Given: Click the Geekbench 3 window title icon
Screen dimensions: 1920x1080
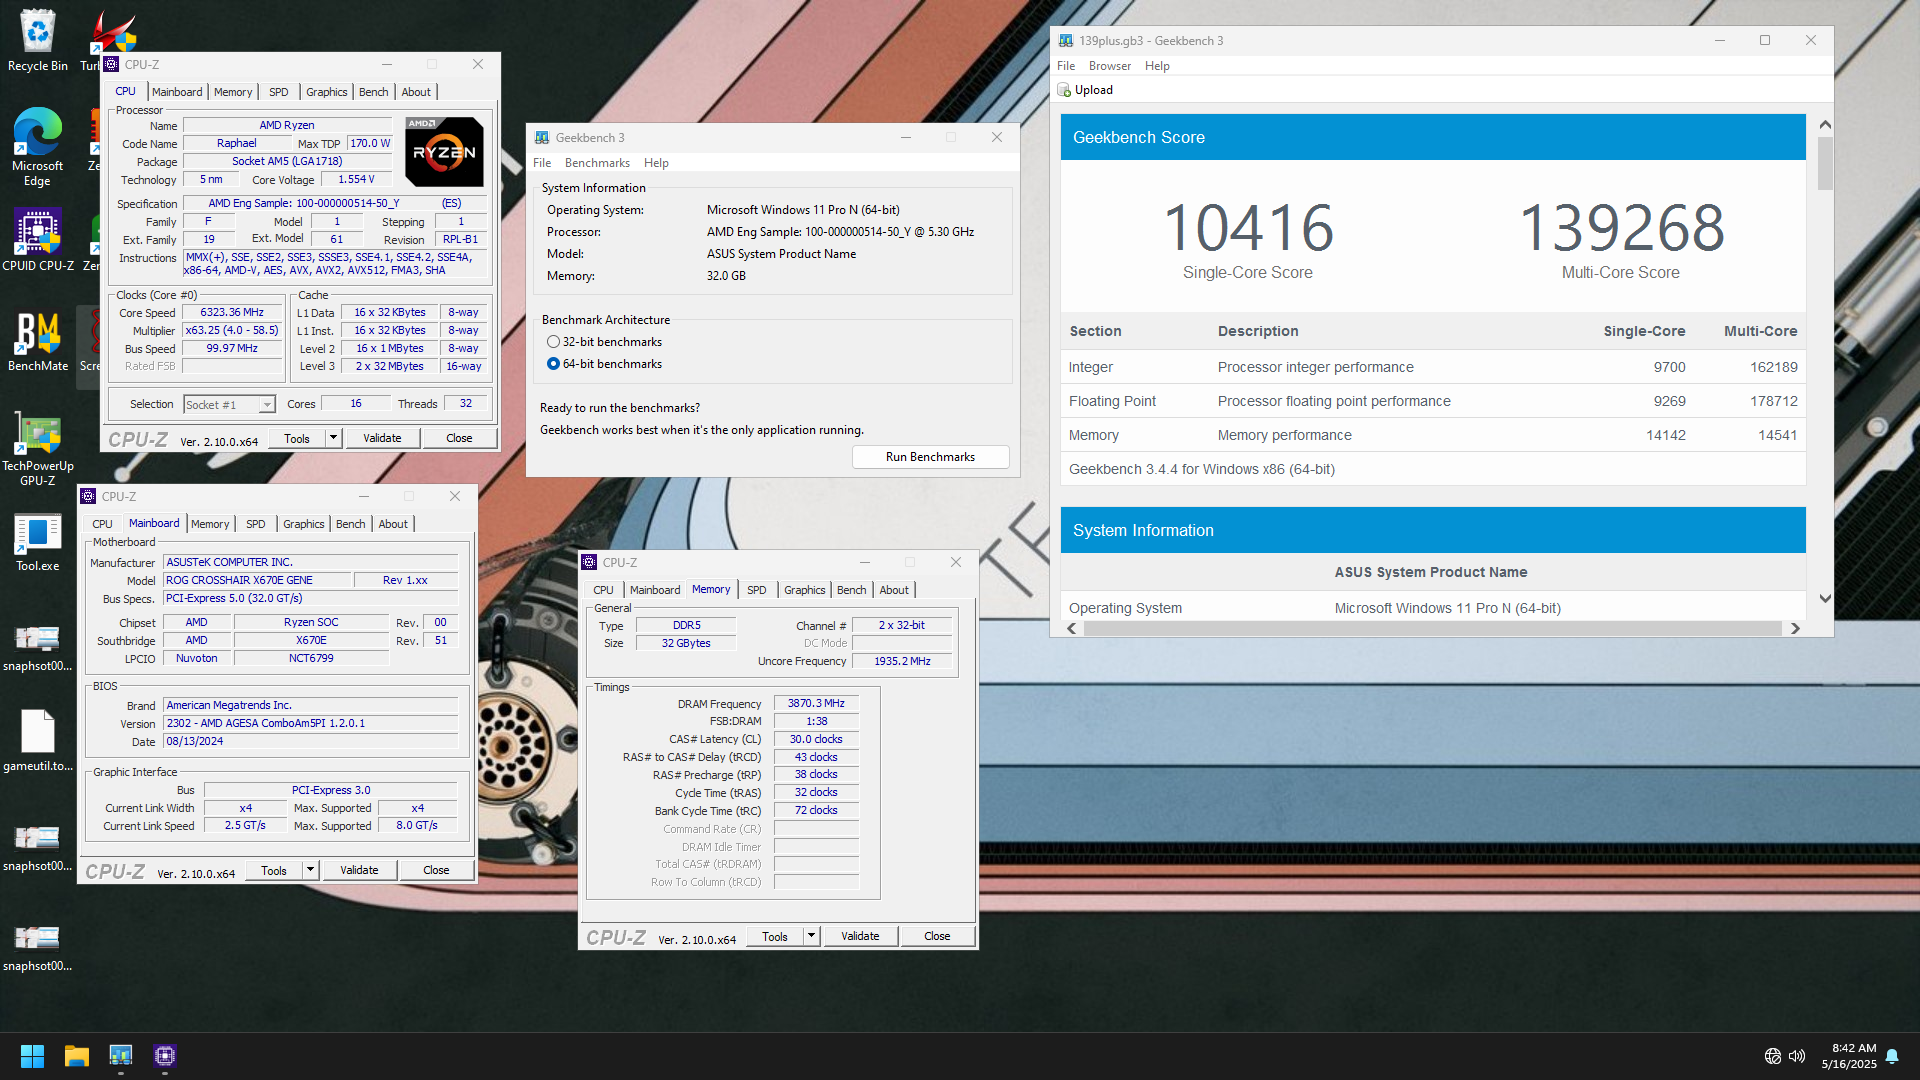Looking at the screenshot, I should pos(542,138).
